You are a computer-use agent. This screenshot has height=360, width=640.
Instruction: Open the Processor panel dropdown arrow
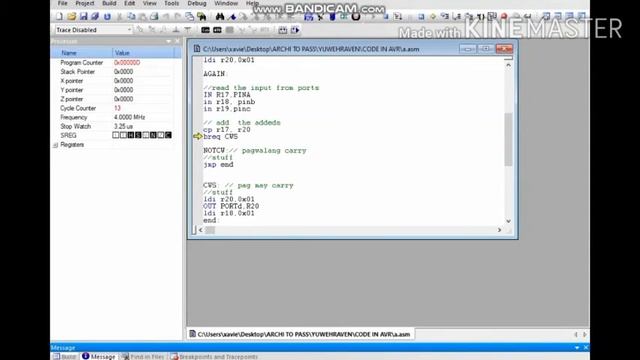pyautogui.click(x=169, y=42)
